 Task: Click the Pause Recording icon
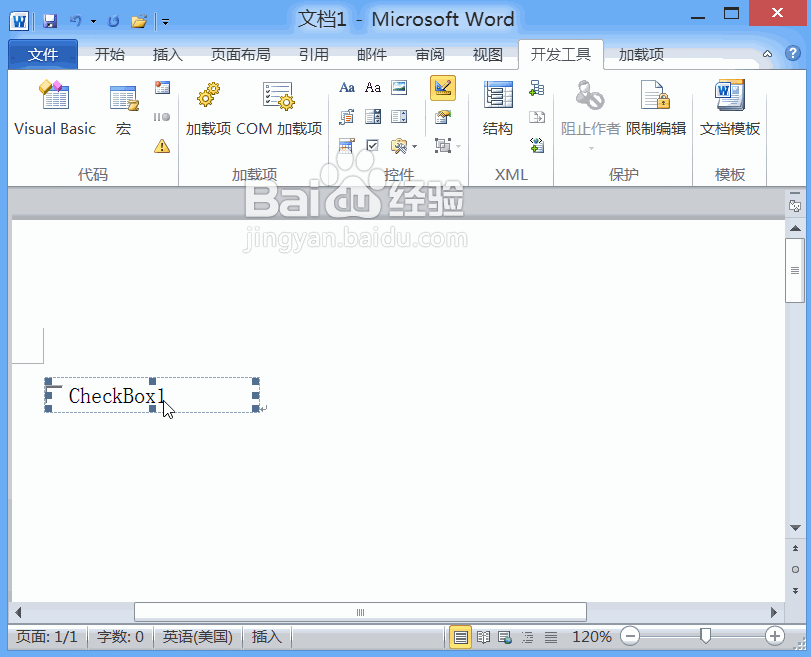pyautogui.click(x=162, y=117)
